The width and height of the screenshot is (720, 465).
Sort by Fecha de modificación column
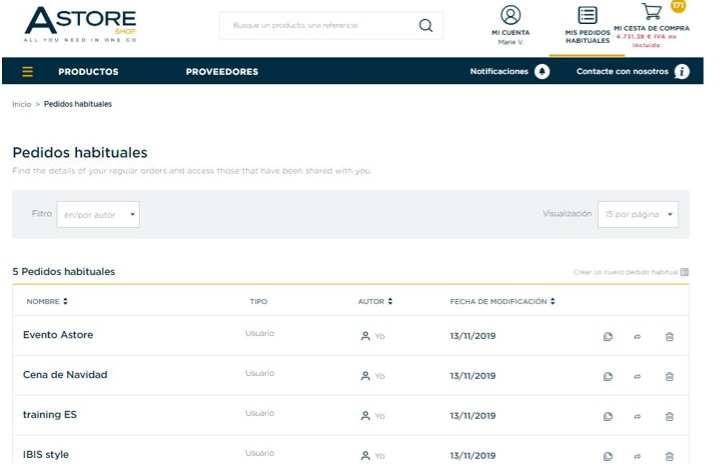tap(502, 301)
